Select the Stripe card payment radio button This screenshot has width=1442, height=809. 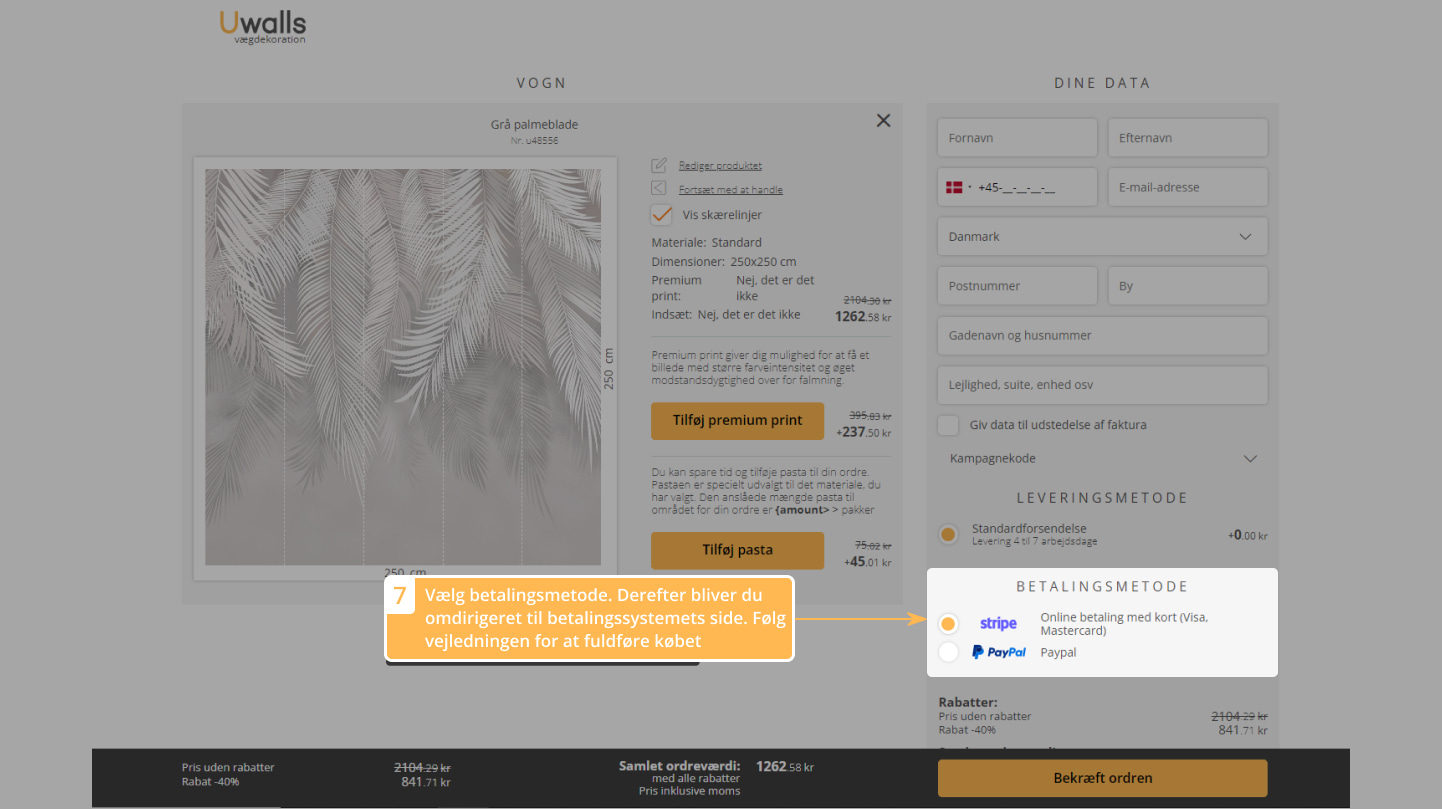pos(948,624)
